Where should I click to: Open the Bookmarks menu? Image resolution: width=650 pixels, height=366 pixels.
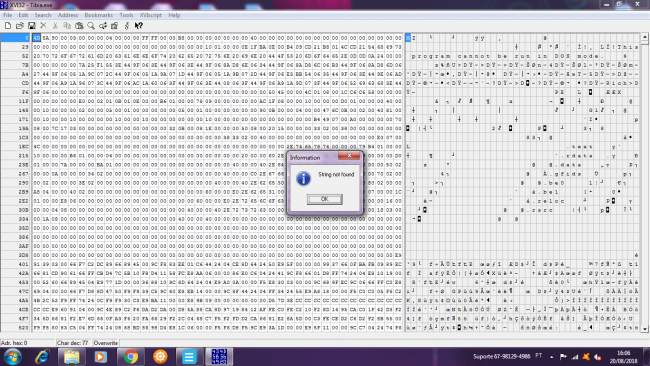point(99,15)
